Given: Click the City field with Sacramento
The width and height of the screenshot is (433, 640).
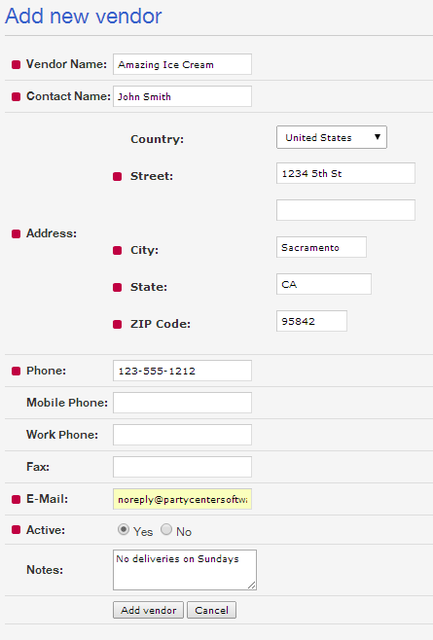Looking at the screenshot, I should coord(321,247).
